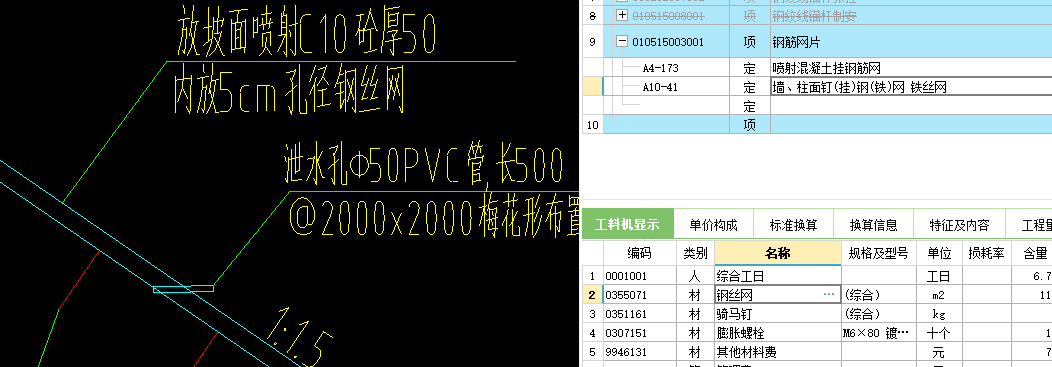Click row number 9 header

592,42
